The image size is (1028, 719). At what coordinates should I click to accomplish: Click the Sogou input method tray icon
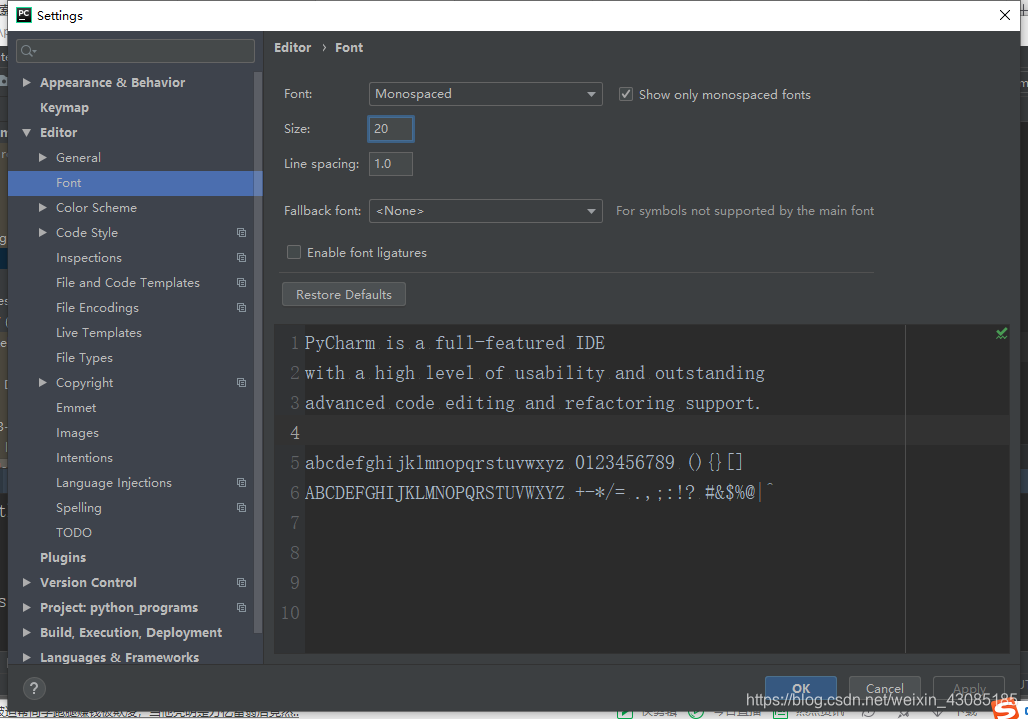(1005, 709)
